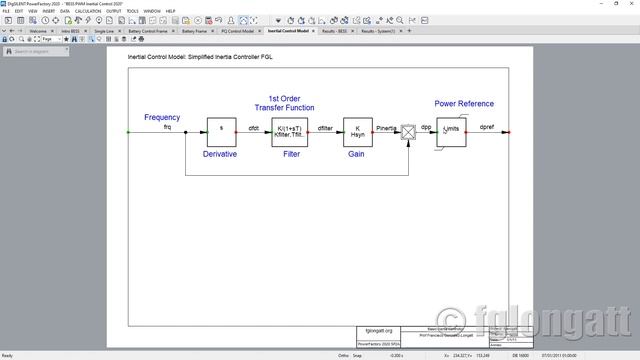The height and width of the screenshot is (360, 640).
Task: Click the export diagram icon beside printer
Action: click(133, 39)
